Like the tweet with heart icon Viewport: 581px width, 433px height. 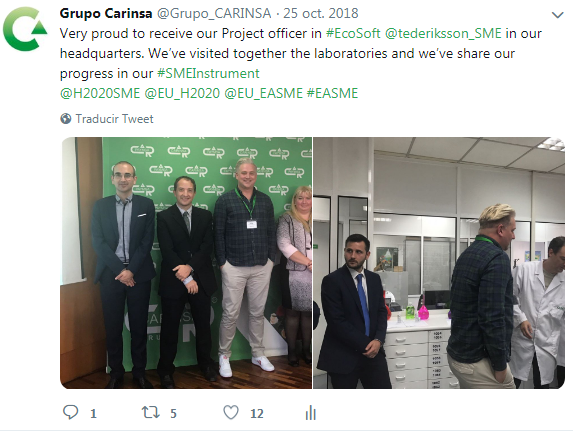point(231,412)
